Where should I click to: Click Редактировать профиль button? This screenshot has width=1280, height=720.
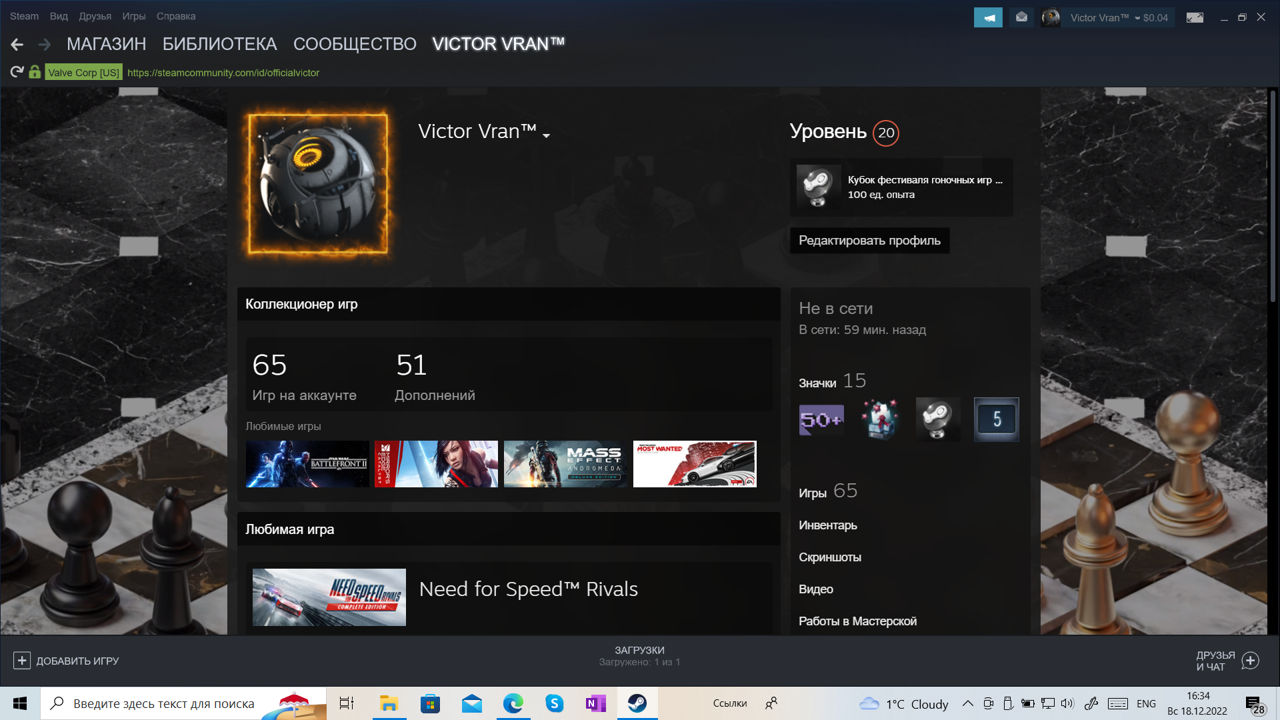pos(869,240)
